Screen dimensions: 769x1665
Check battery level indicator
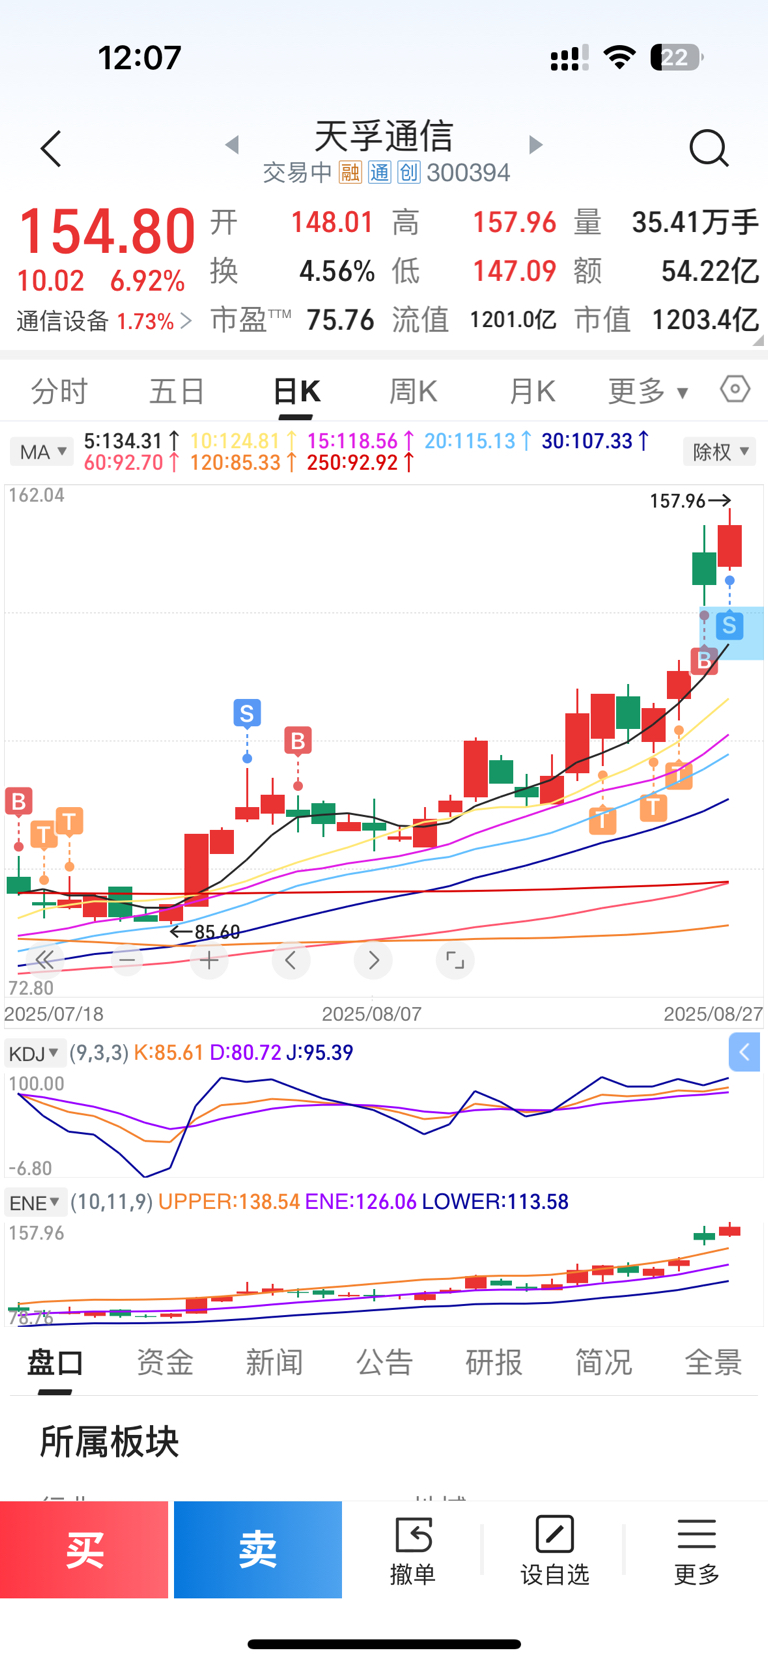677,57
